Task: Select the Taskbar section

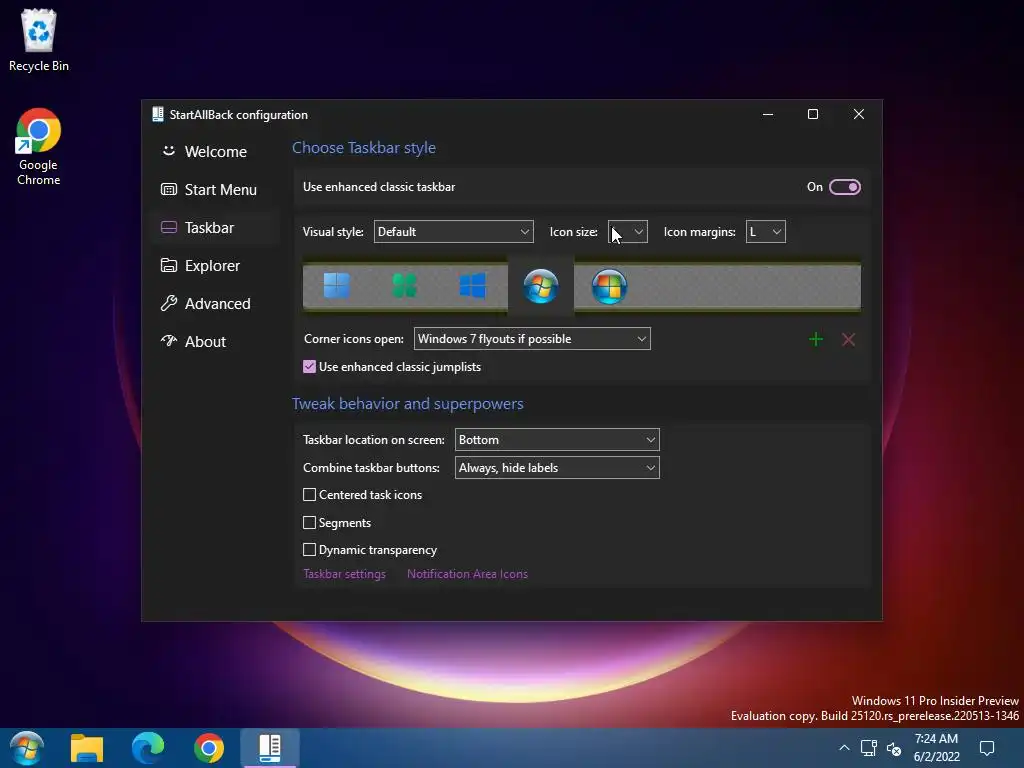Action: (215, 227)
